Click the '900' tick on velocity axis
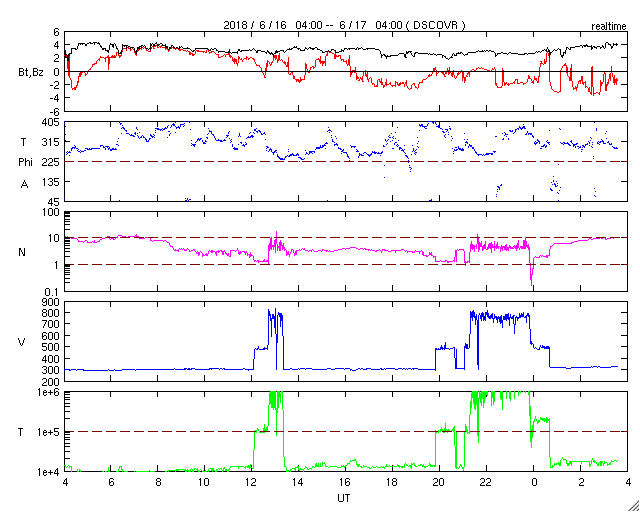Image resolution: width=640 pixels, height=512 pixels. 52,302
